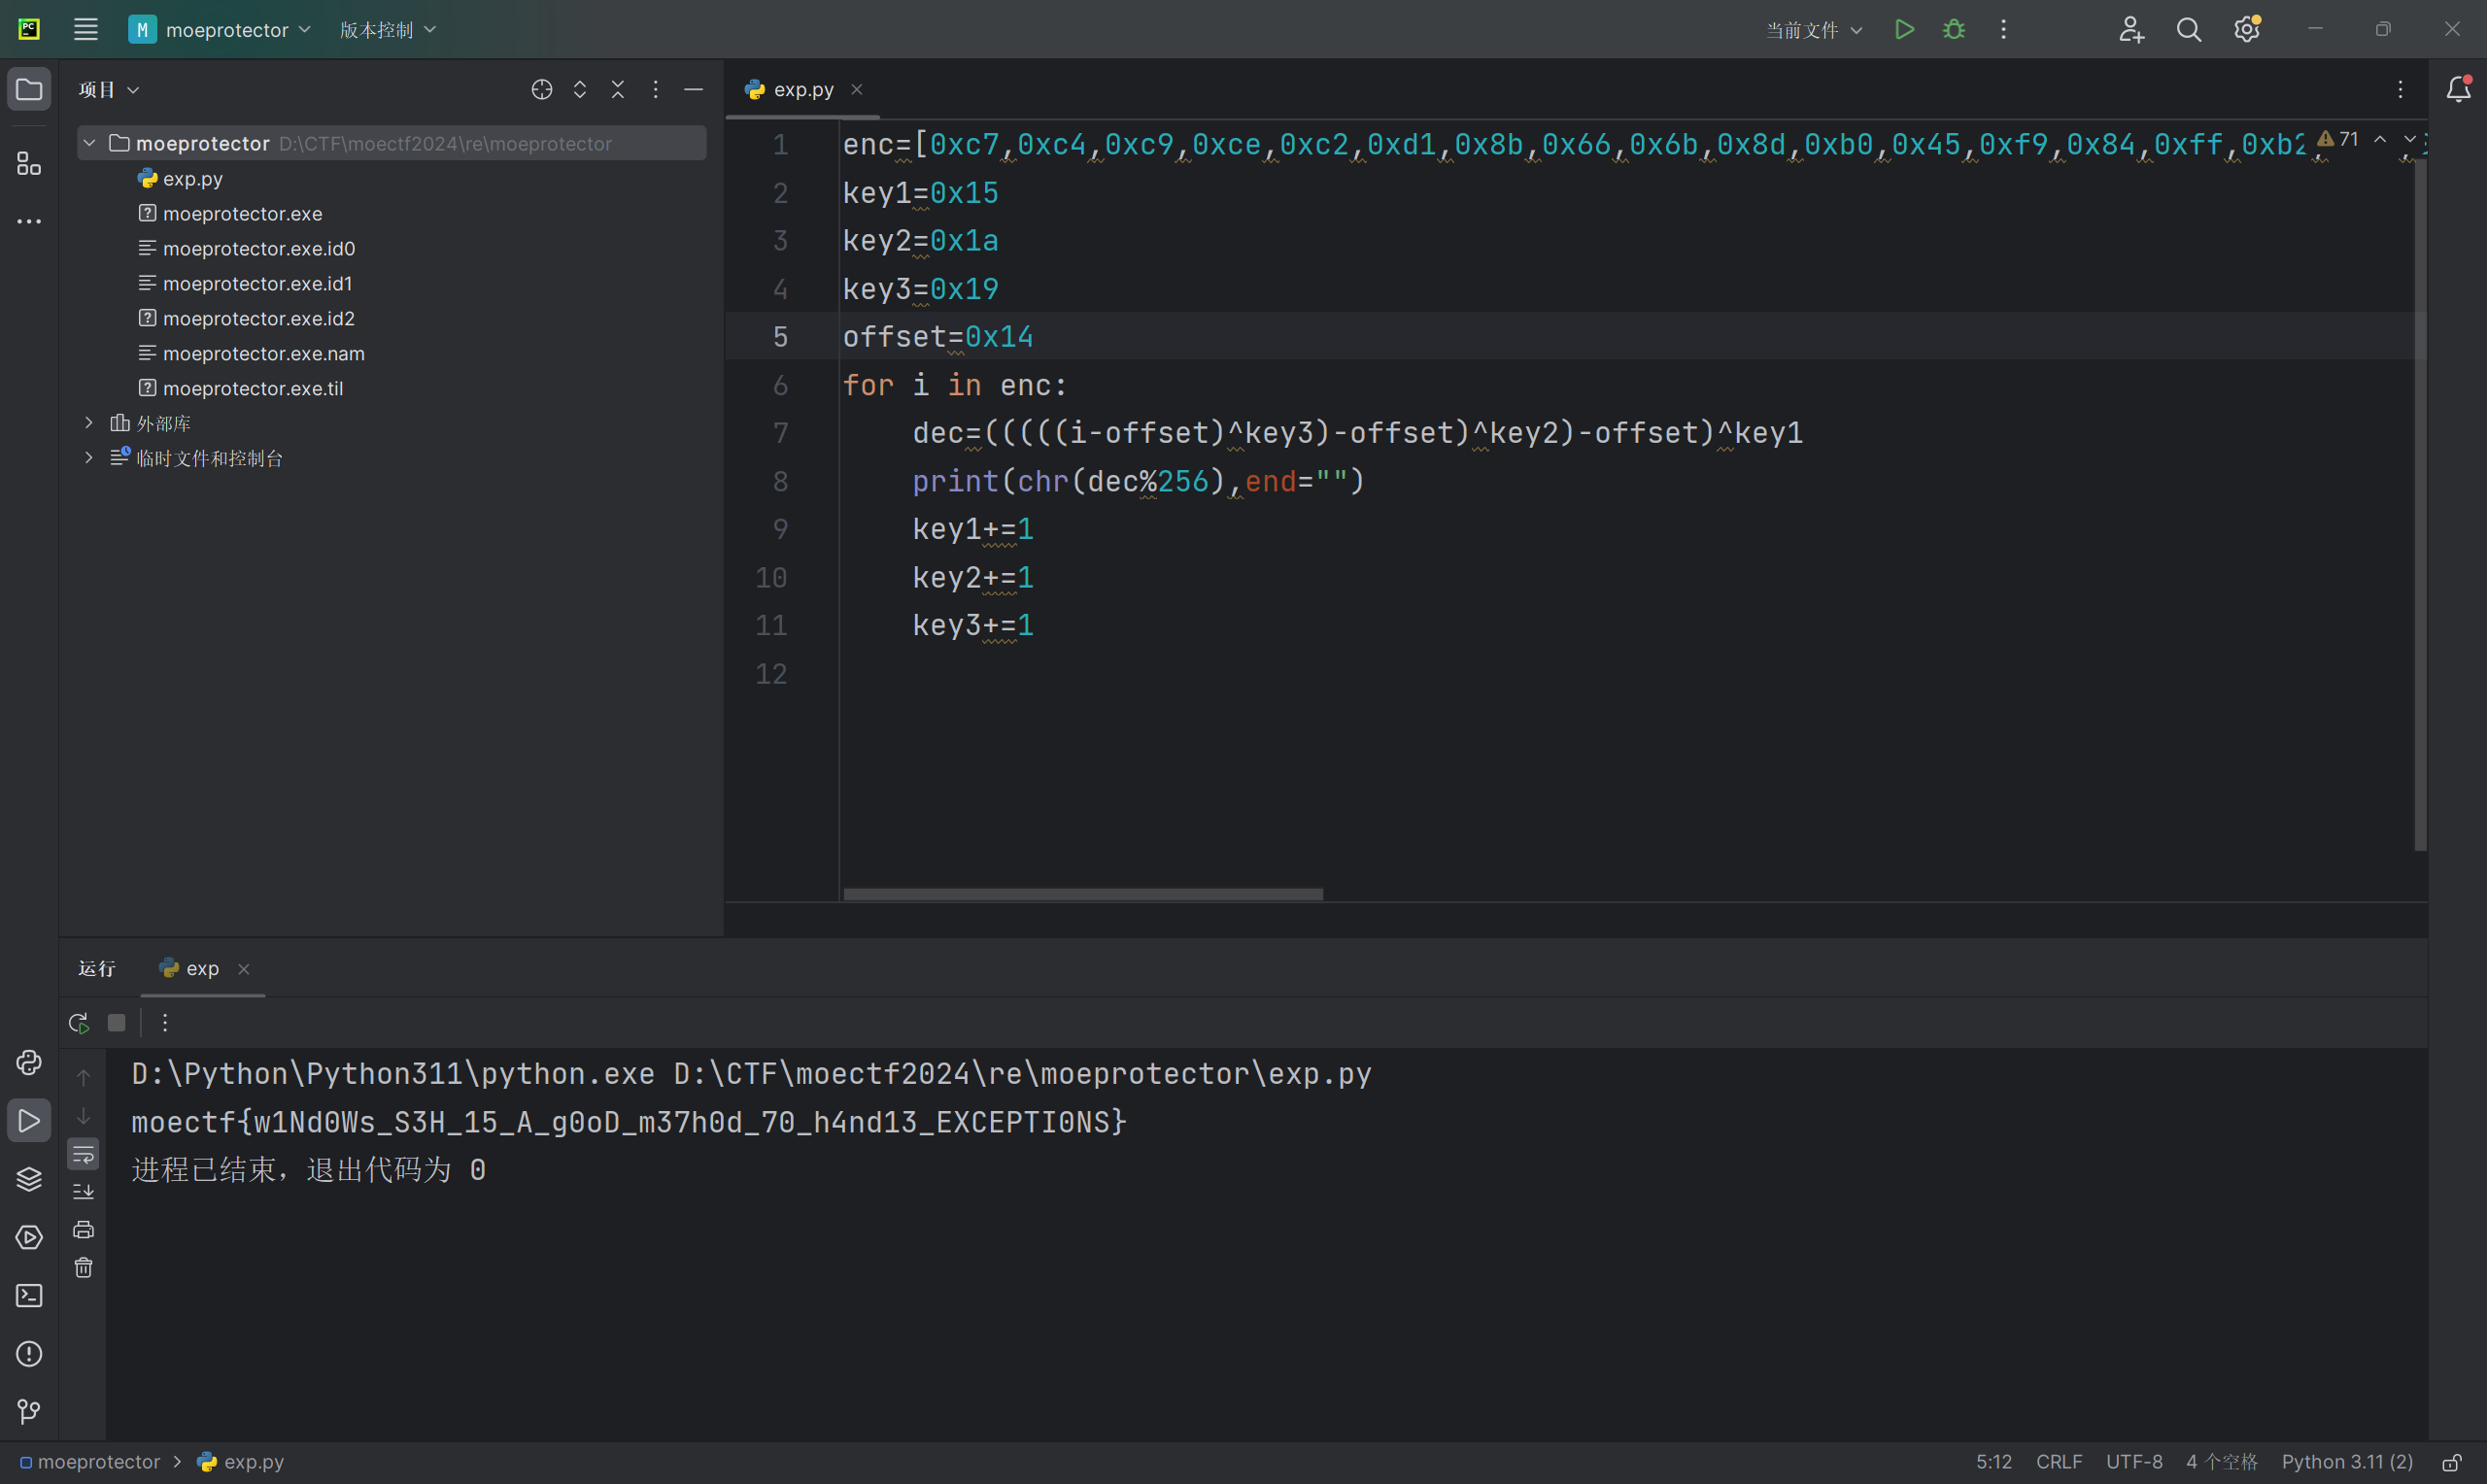Image resolution: width=2487 pixels, height=1484 pixels.
Task: Click Python 3.11 (2) interpreter in status bar
Action: click(x=2346, y=1462)
